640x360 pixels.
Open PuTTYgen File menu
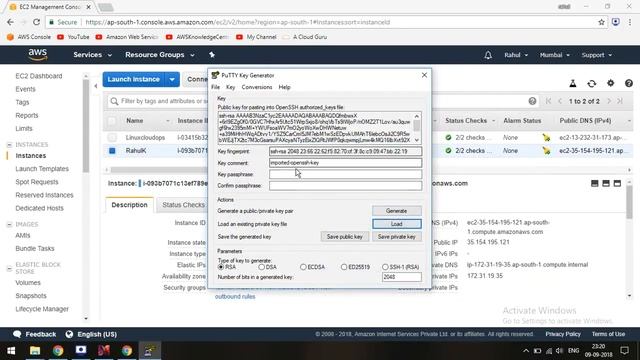pos(216,87)
